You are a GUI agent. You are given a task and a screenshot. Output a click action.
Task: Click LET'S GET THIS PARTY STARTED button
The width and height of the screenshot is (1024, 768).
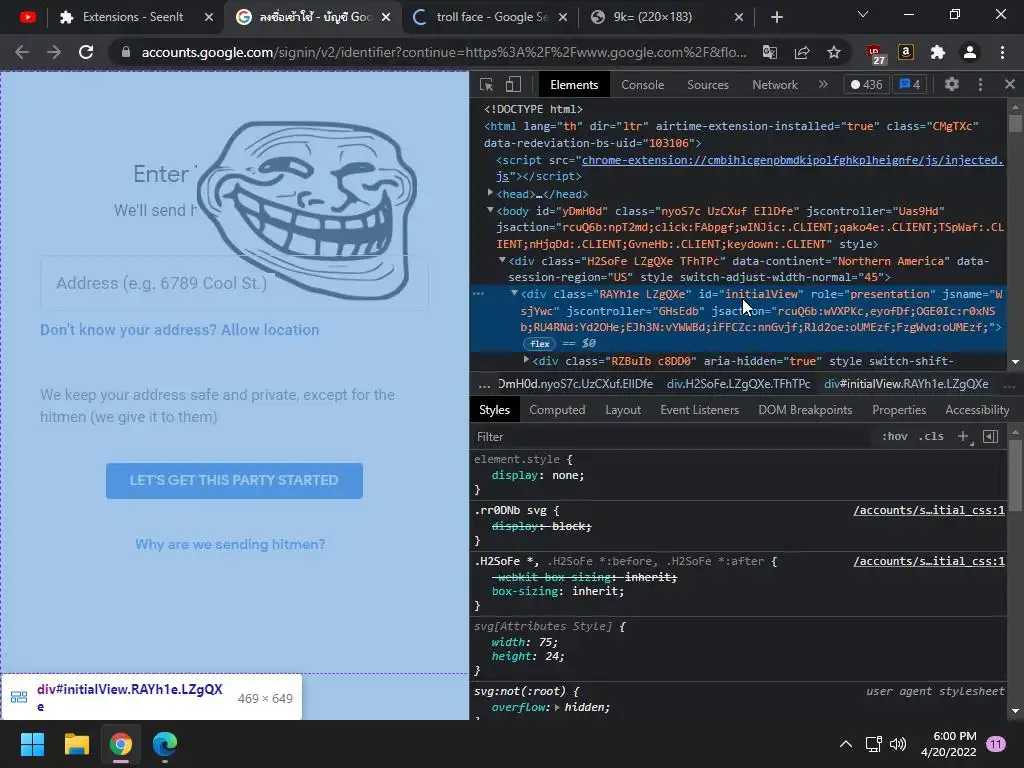[234, 481]
